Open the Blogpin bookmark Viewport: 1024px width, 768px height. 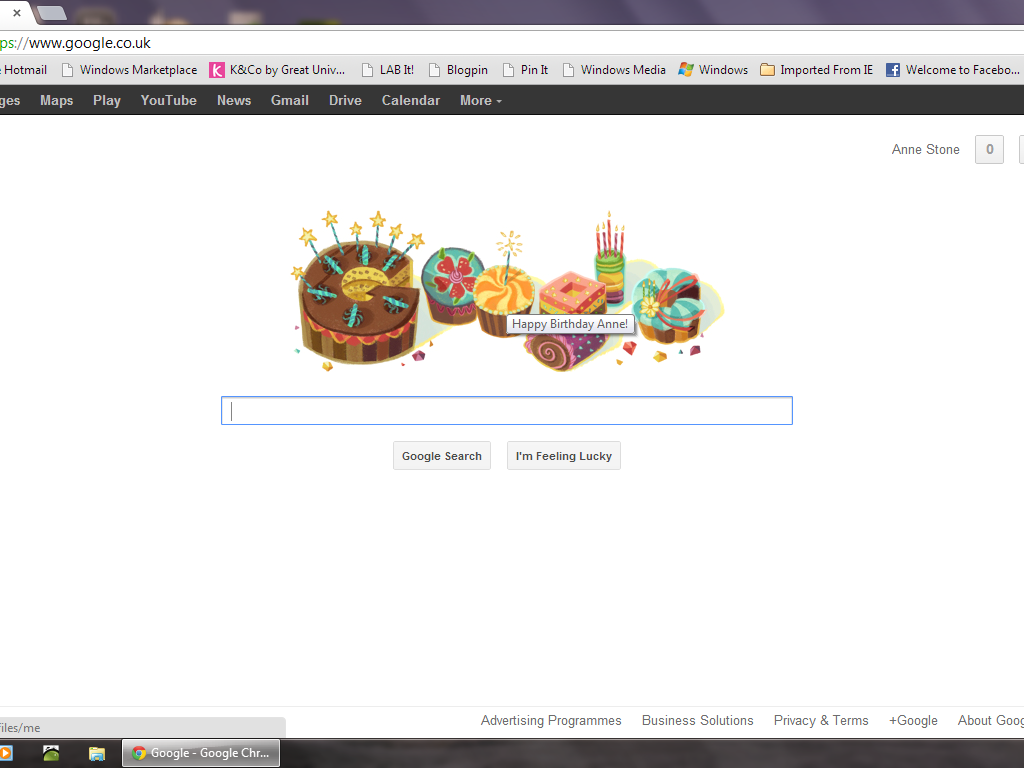click(x=458, y=70)
